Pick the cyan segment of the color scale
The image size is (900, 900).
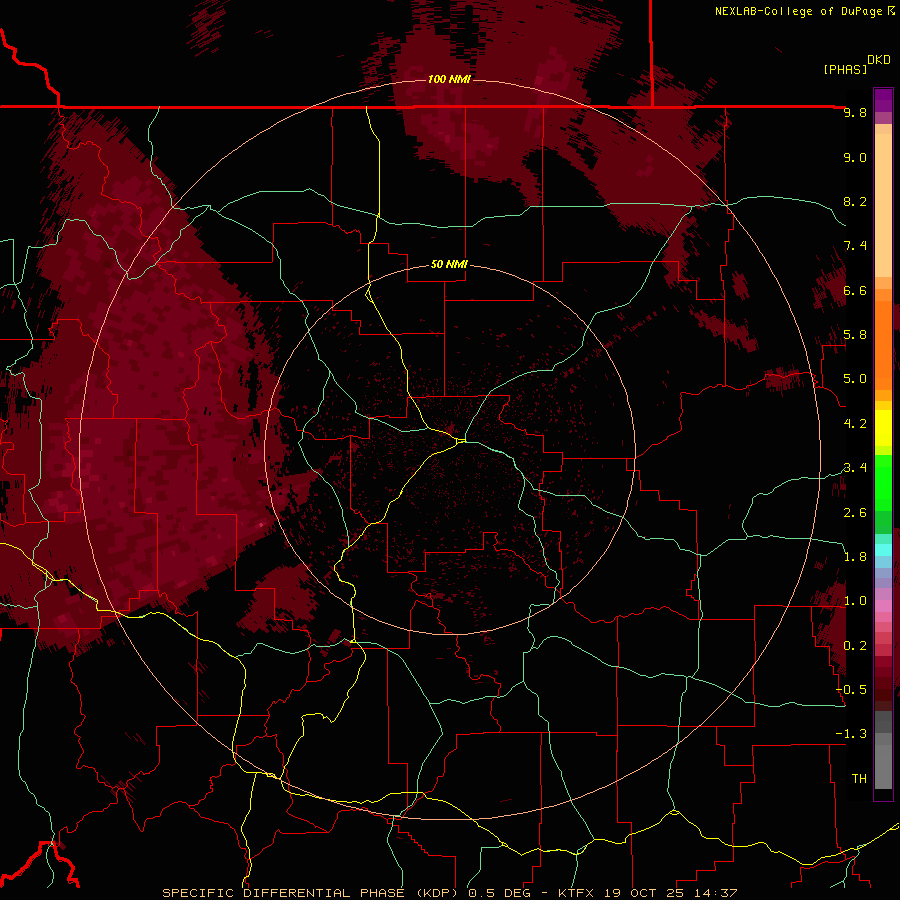(883, 549)
